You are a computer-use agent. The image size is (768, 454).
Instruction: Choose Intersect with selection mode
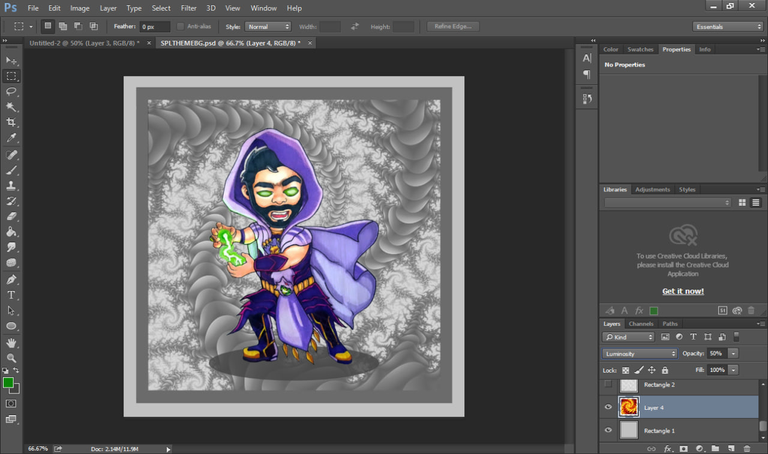[94, 26]
